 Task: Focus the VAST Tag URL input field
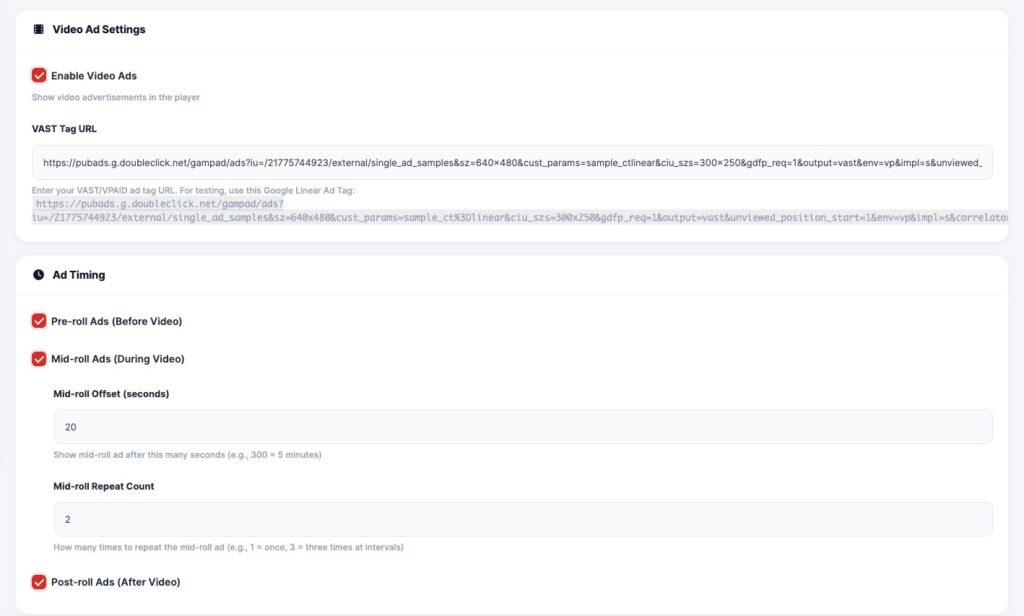pos(512,162)
